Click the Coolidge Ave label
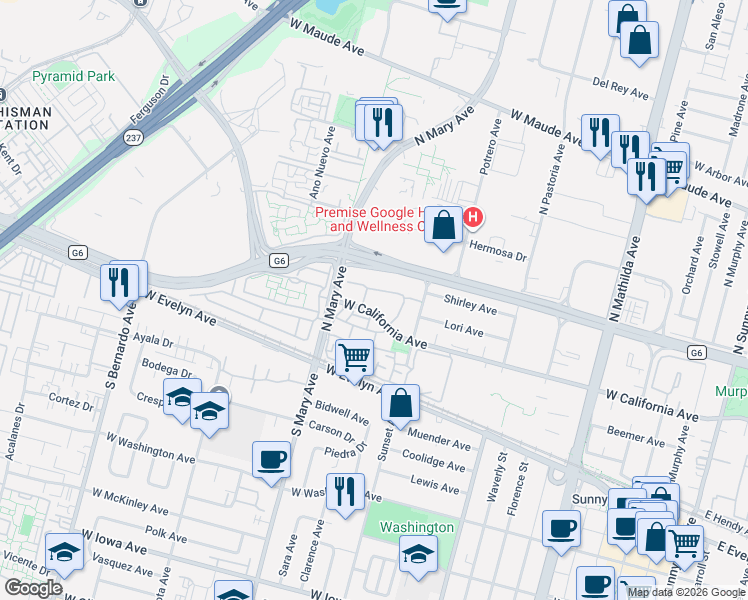Image resolution: width=748 pixels, height=600 pixels. point(434,460)
